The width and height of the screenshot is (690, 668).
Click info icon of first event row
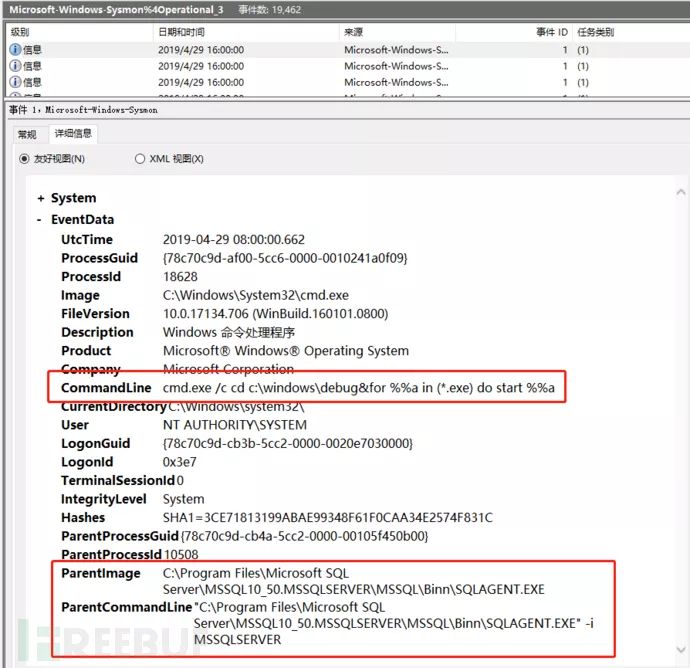(x=15, y=49)
